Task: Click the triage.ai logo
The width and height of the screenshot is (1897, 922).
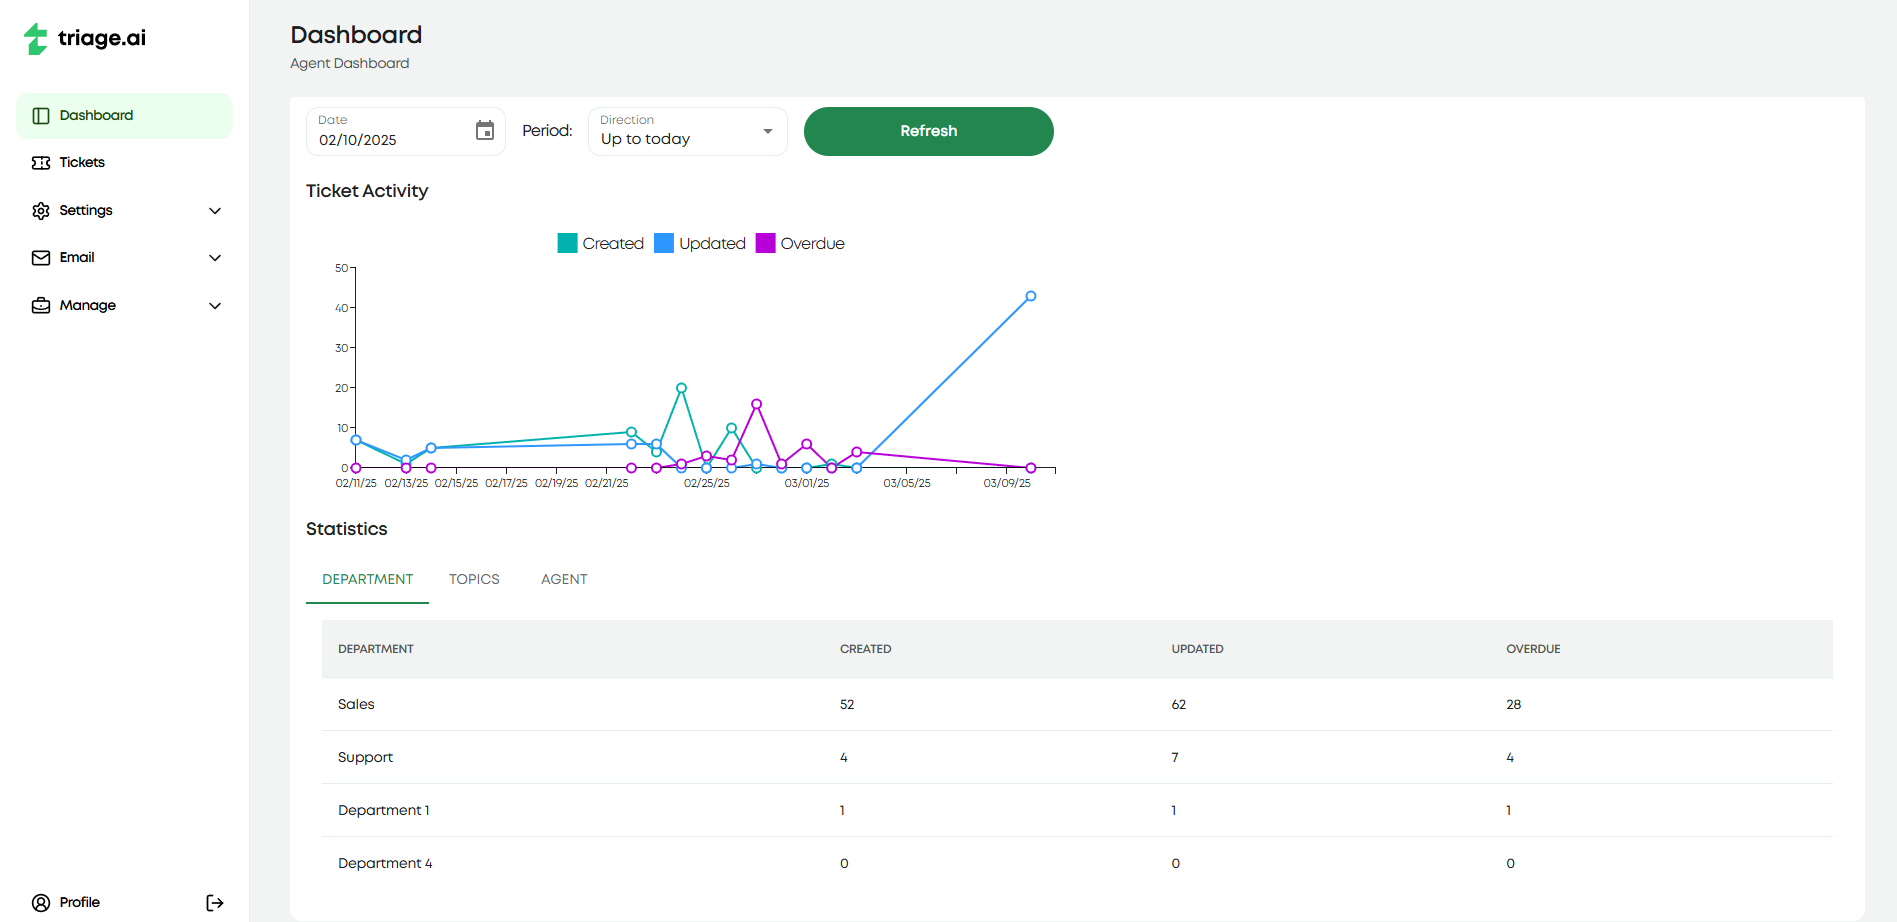Action: pos(84,39)
